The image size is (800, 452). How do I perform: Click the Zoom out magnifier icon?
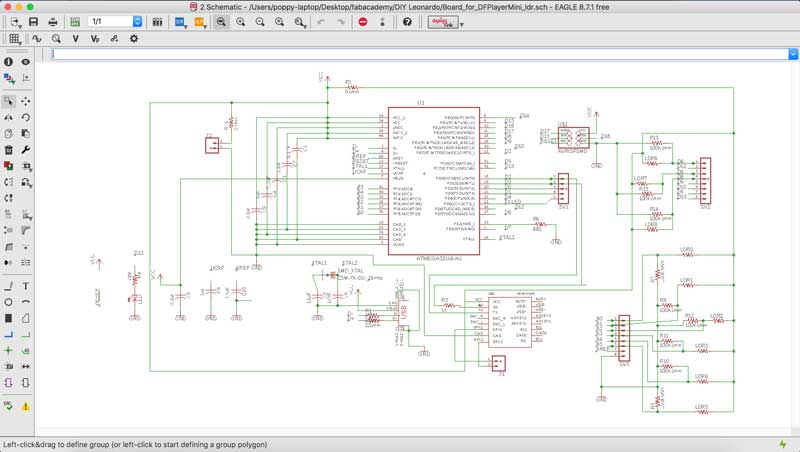click(260, 22)
